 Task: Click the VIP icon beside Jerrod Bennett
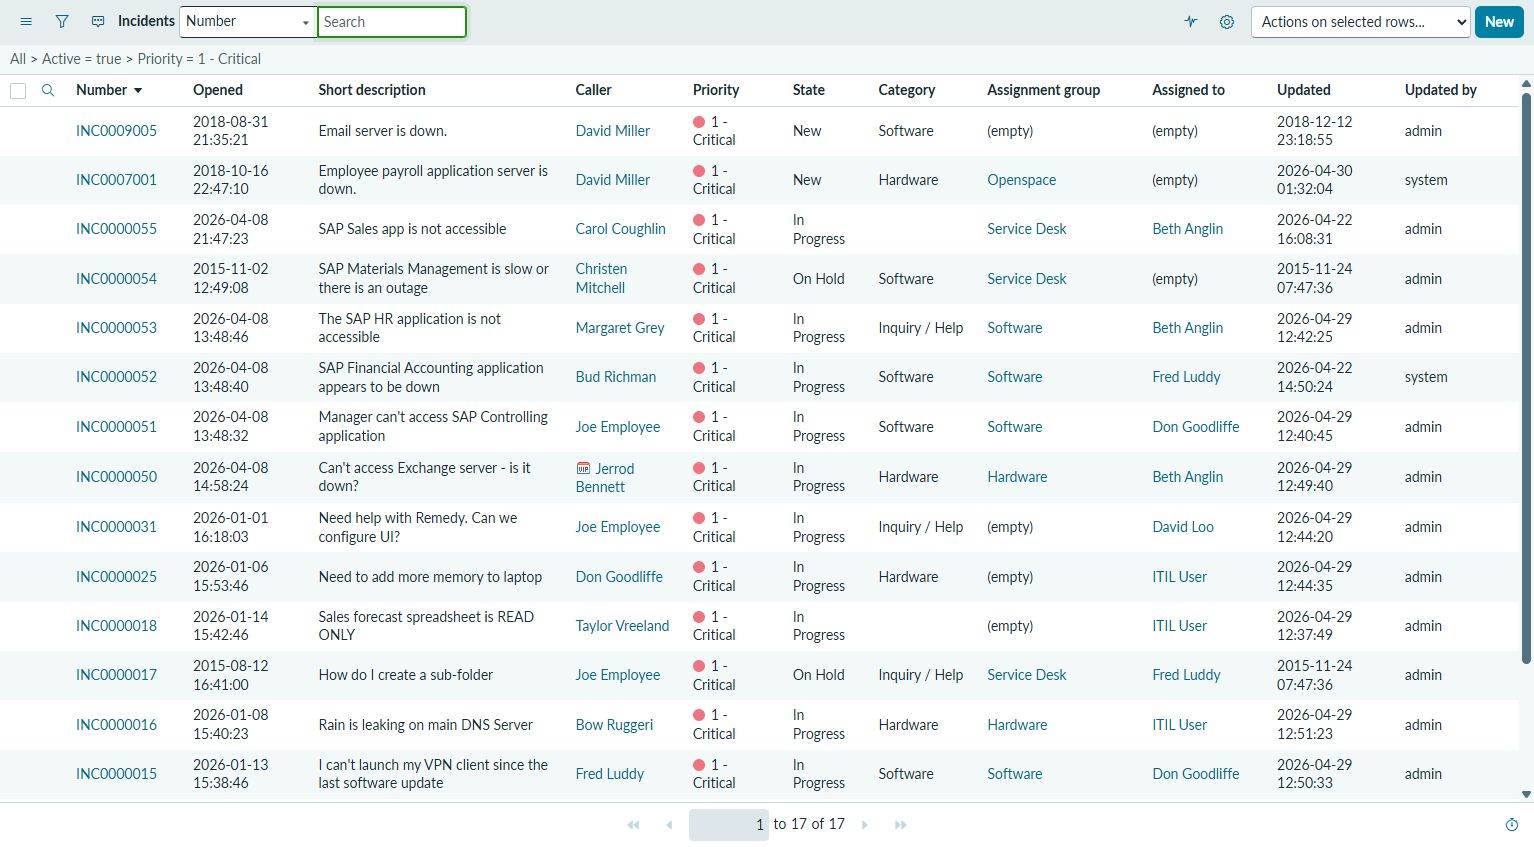click(584, 468)
